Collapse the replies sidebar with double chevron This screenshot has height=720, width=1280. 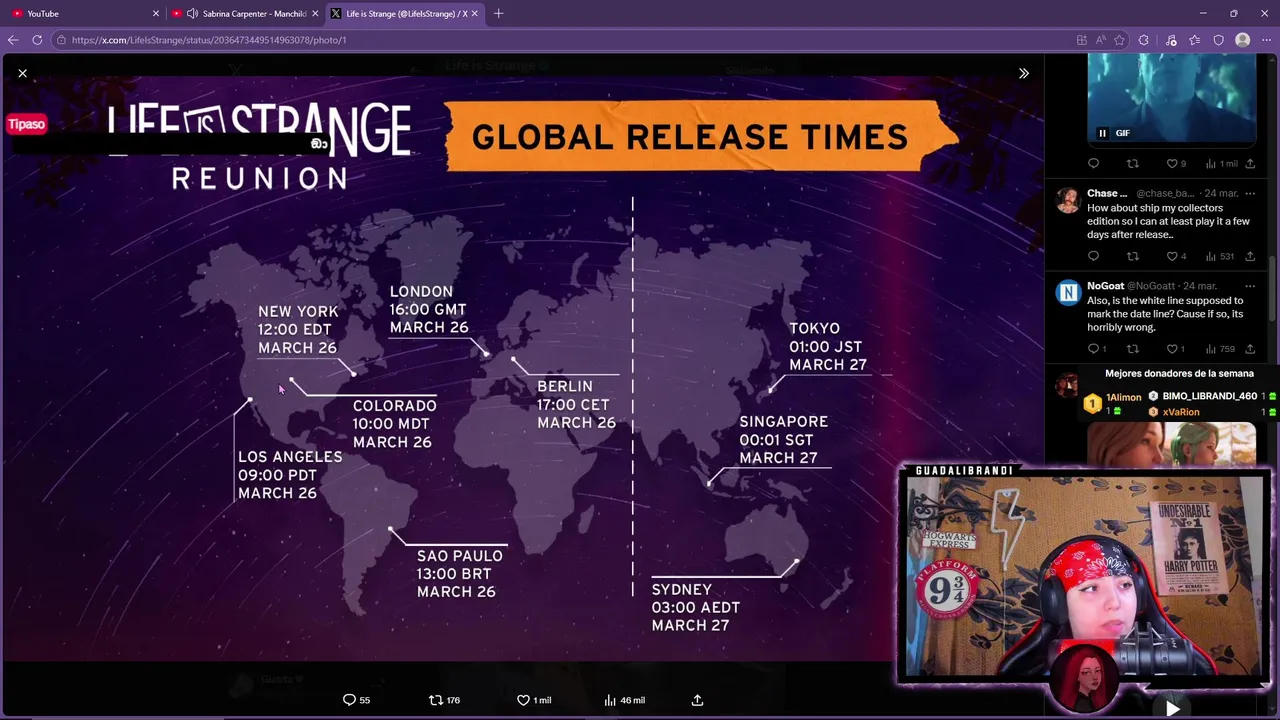1023,73
